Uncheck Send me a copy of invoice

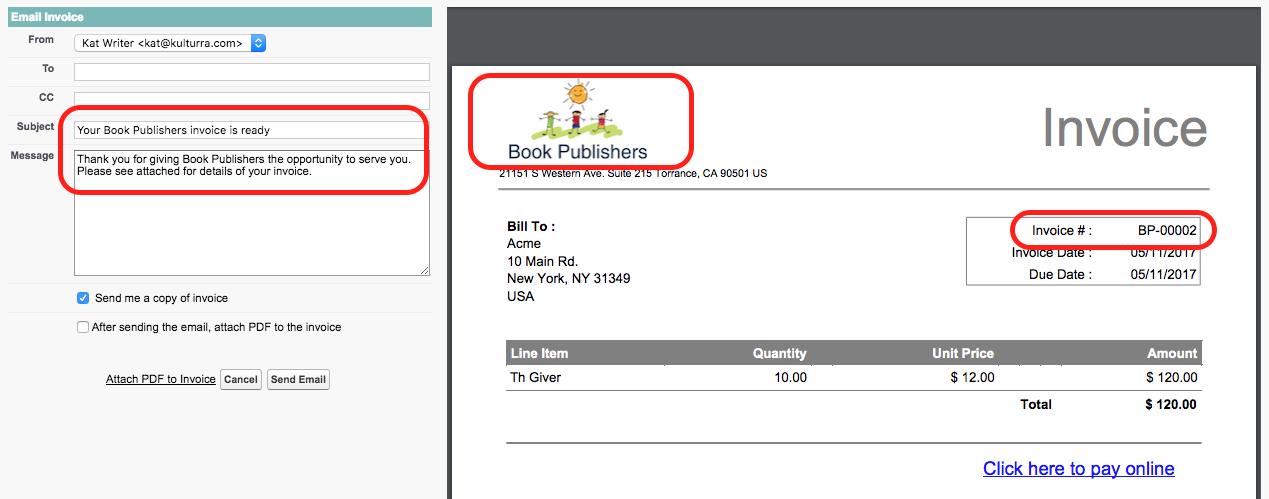click(83, 298)
